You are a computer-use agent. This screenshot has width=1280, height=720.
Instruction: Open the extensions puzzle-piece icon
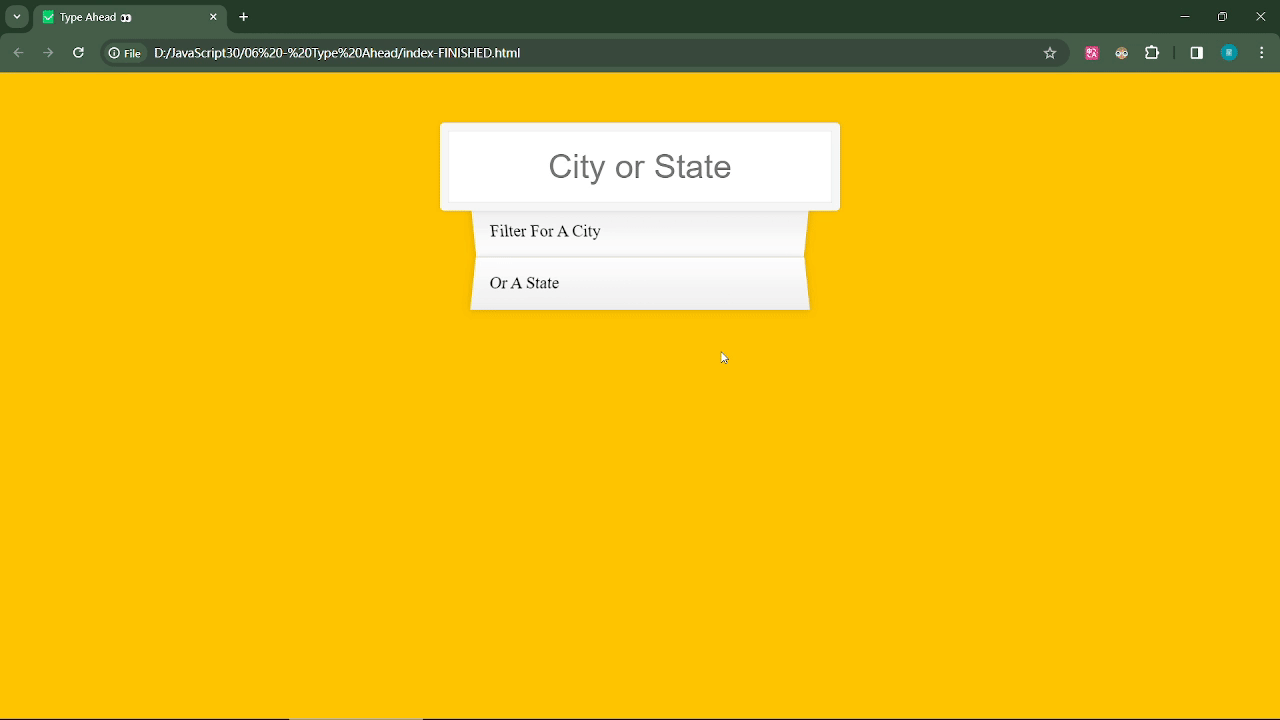[1152, 52]
